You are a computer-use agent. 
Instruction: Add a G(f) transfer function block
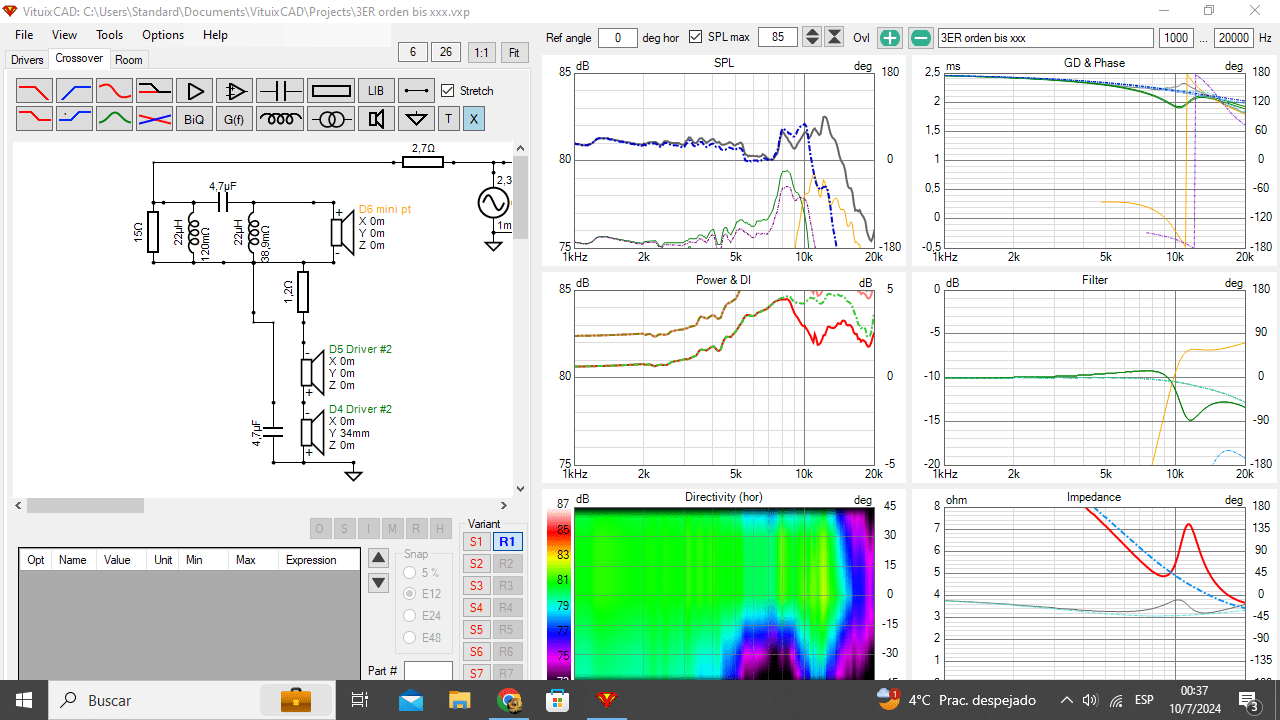pyautogui.click(x=234, y=119)
